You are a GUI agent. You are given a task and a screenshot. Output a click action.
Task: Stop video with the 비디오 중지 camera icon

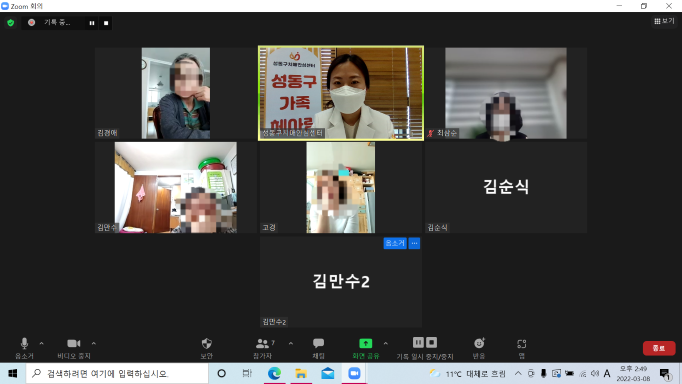[74, 347]
